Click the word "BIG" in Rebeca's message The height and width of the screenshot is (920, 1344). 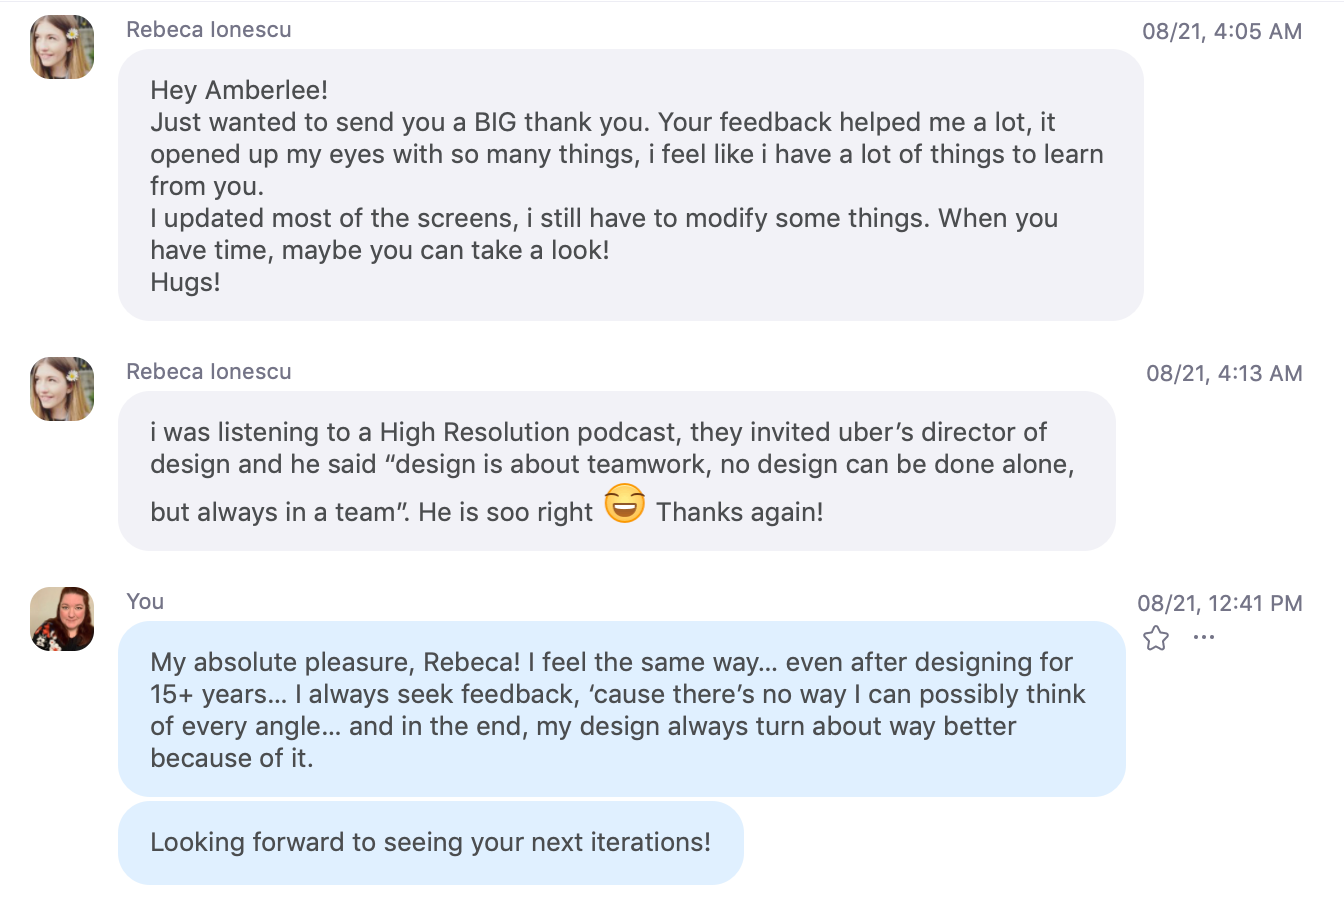pos(496,122)
